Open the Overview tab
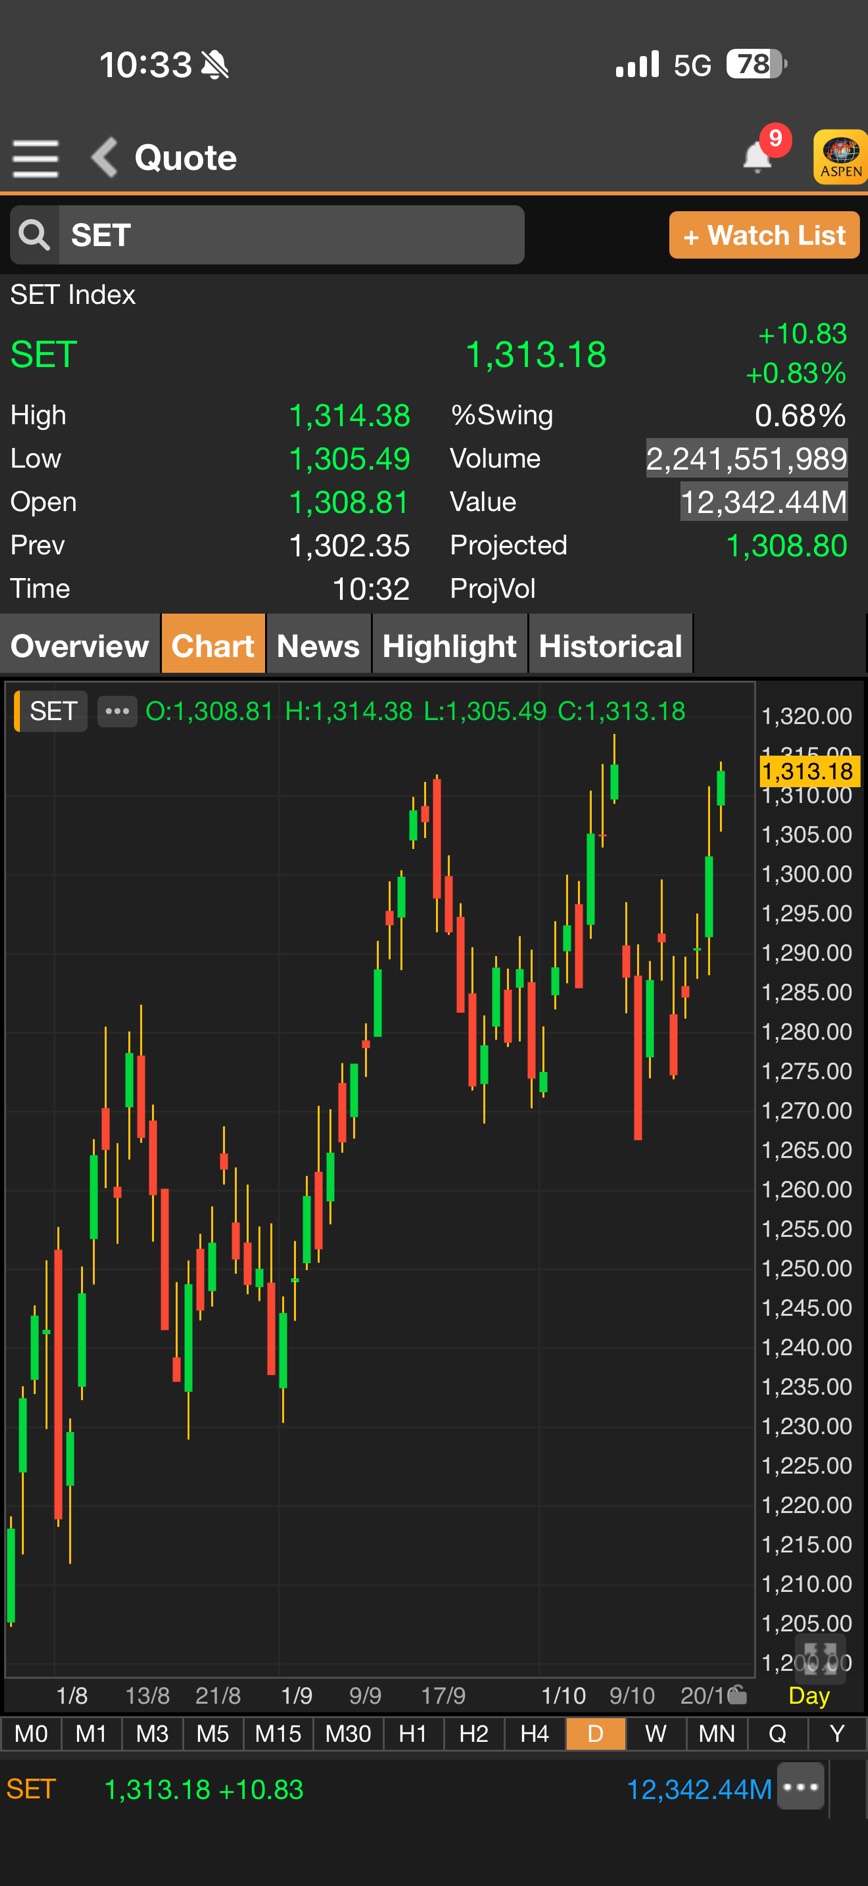 tap(80, 646)
